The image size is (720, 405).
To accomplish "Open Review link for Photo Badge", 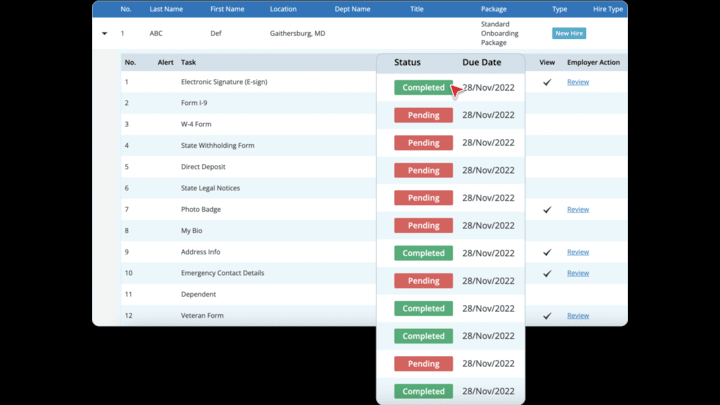I will pyautogui.click(x=577, y=210).
